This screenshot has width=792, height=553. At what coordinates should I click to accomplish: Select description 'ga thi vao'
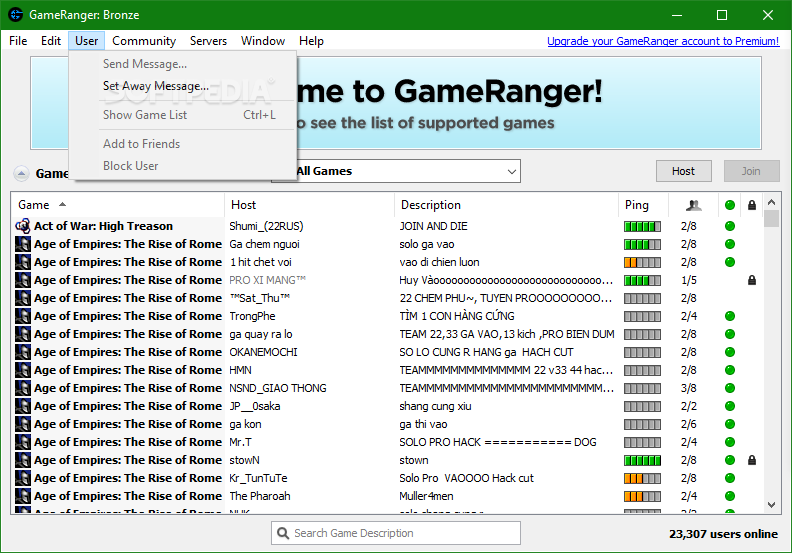coord(423,424)
